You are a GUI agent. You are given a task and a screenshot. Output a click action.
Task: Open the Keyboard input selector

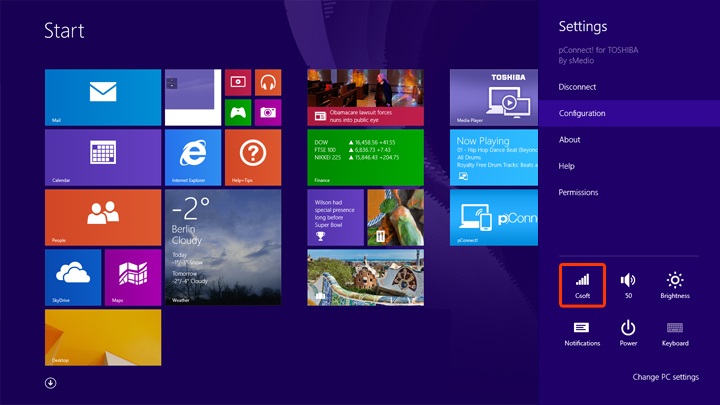click(675, 332)
